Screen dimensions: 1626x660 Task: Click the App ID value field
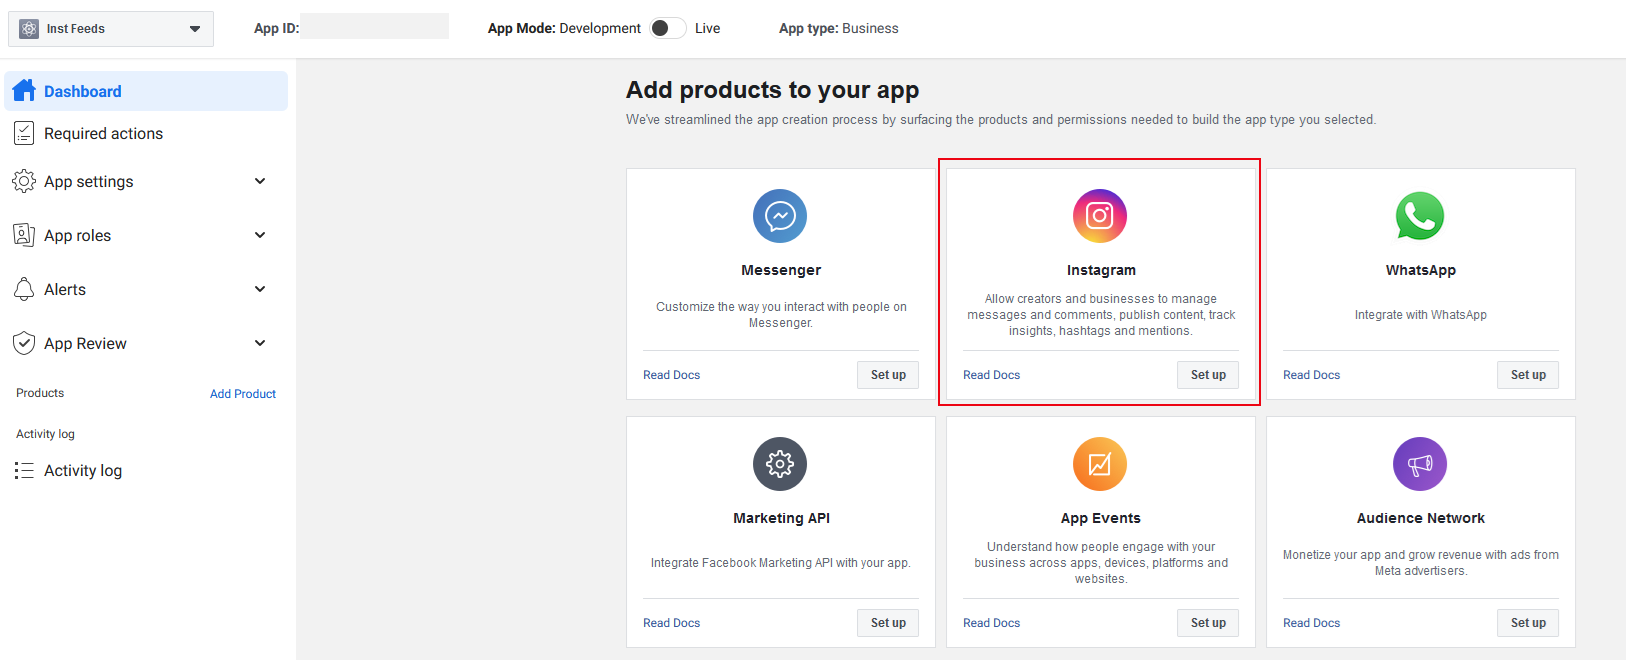click(375, 27)
